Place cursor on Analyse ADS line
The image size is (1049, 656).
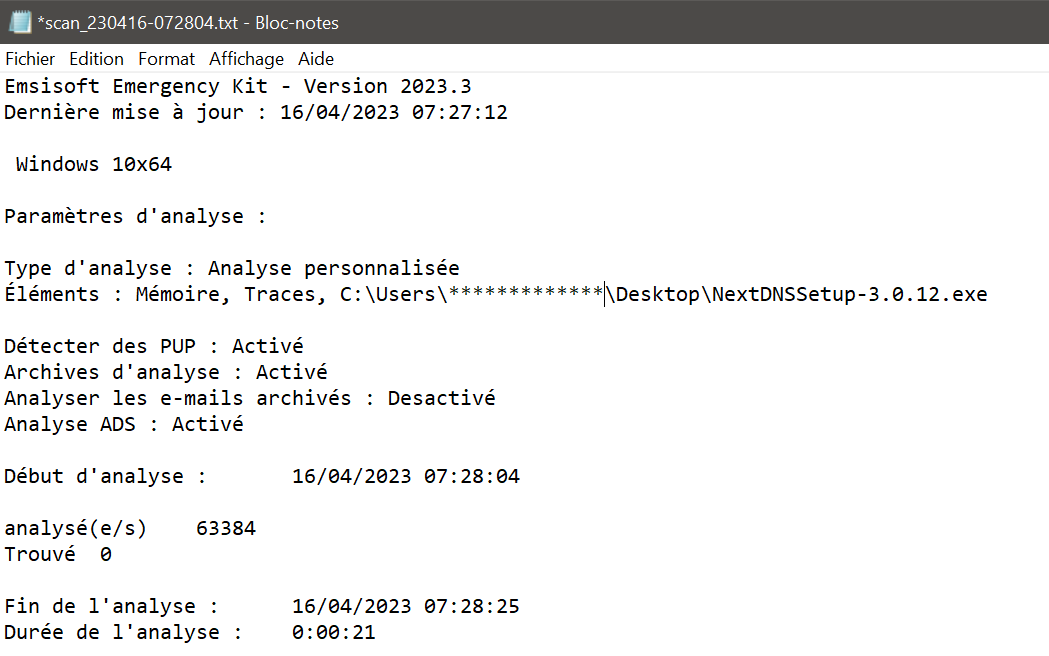point(123,424)
